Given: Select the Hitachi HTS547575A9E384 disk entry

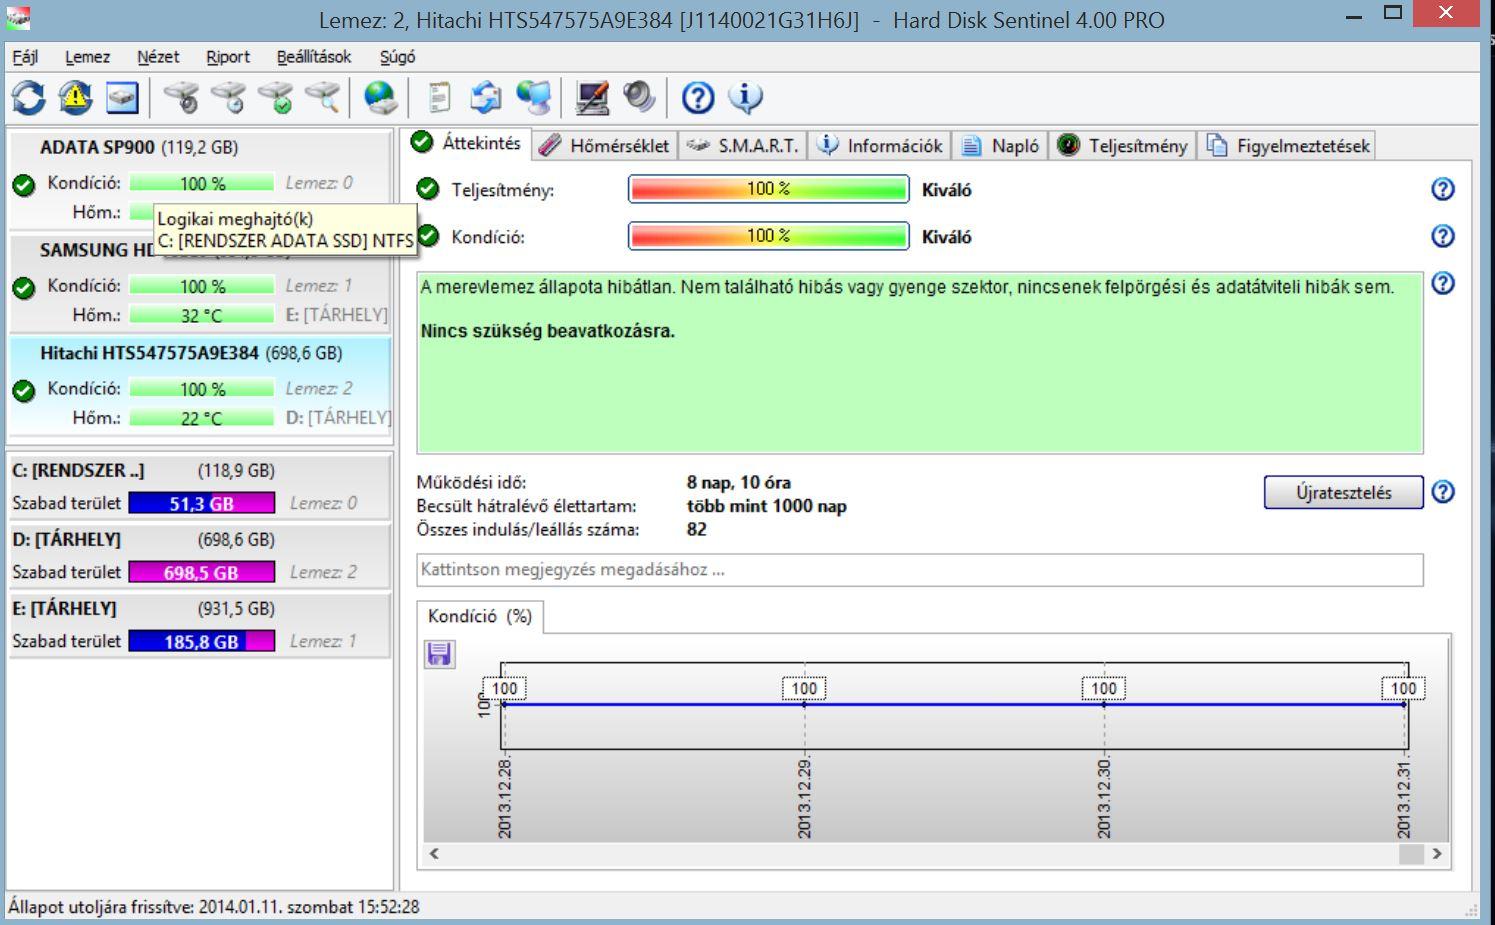Looking at the screenshot, I should point(200,389).
